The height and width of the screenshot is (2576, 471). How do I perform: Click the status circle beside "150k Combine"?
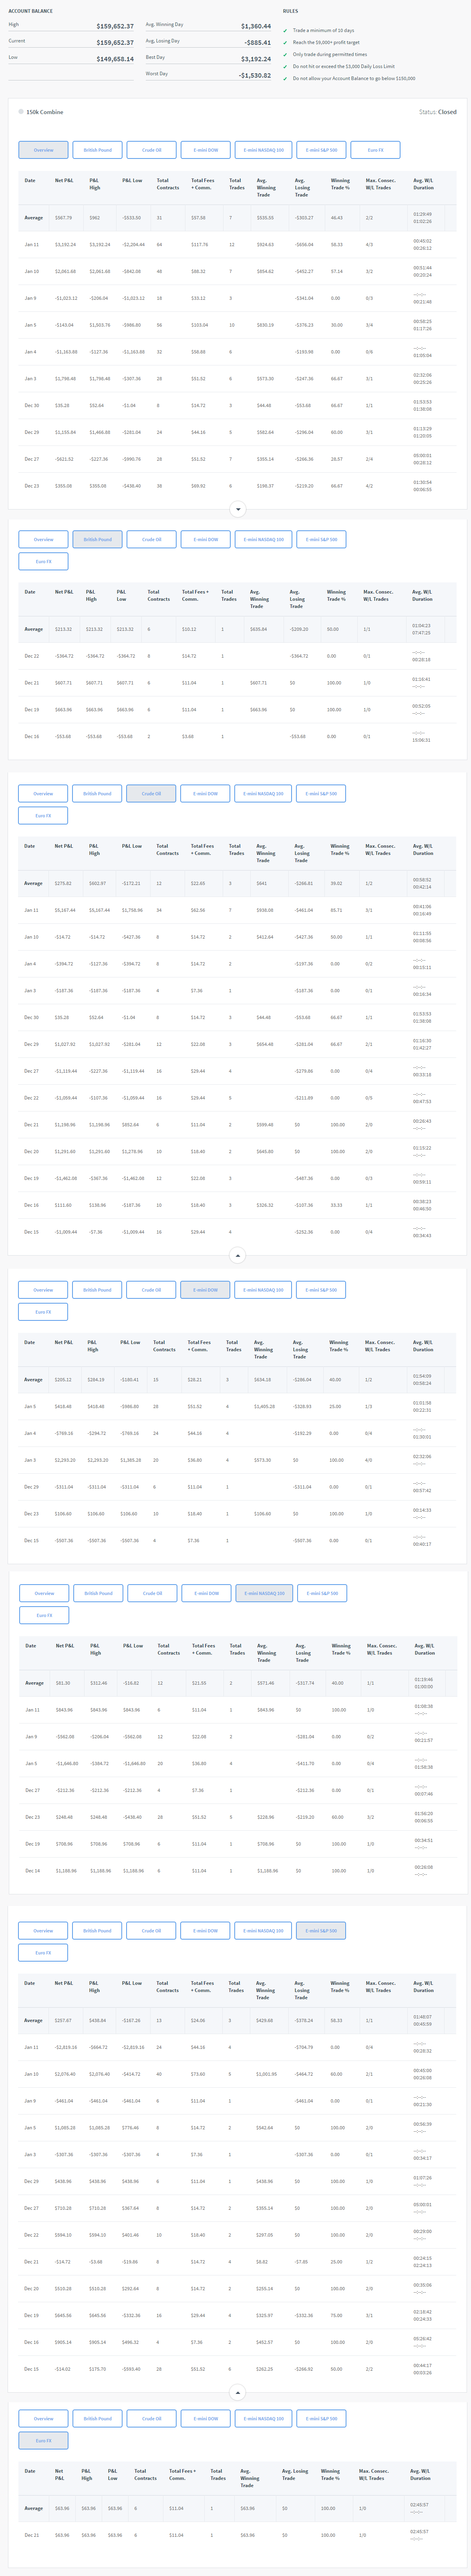[x=21, y=112]
